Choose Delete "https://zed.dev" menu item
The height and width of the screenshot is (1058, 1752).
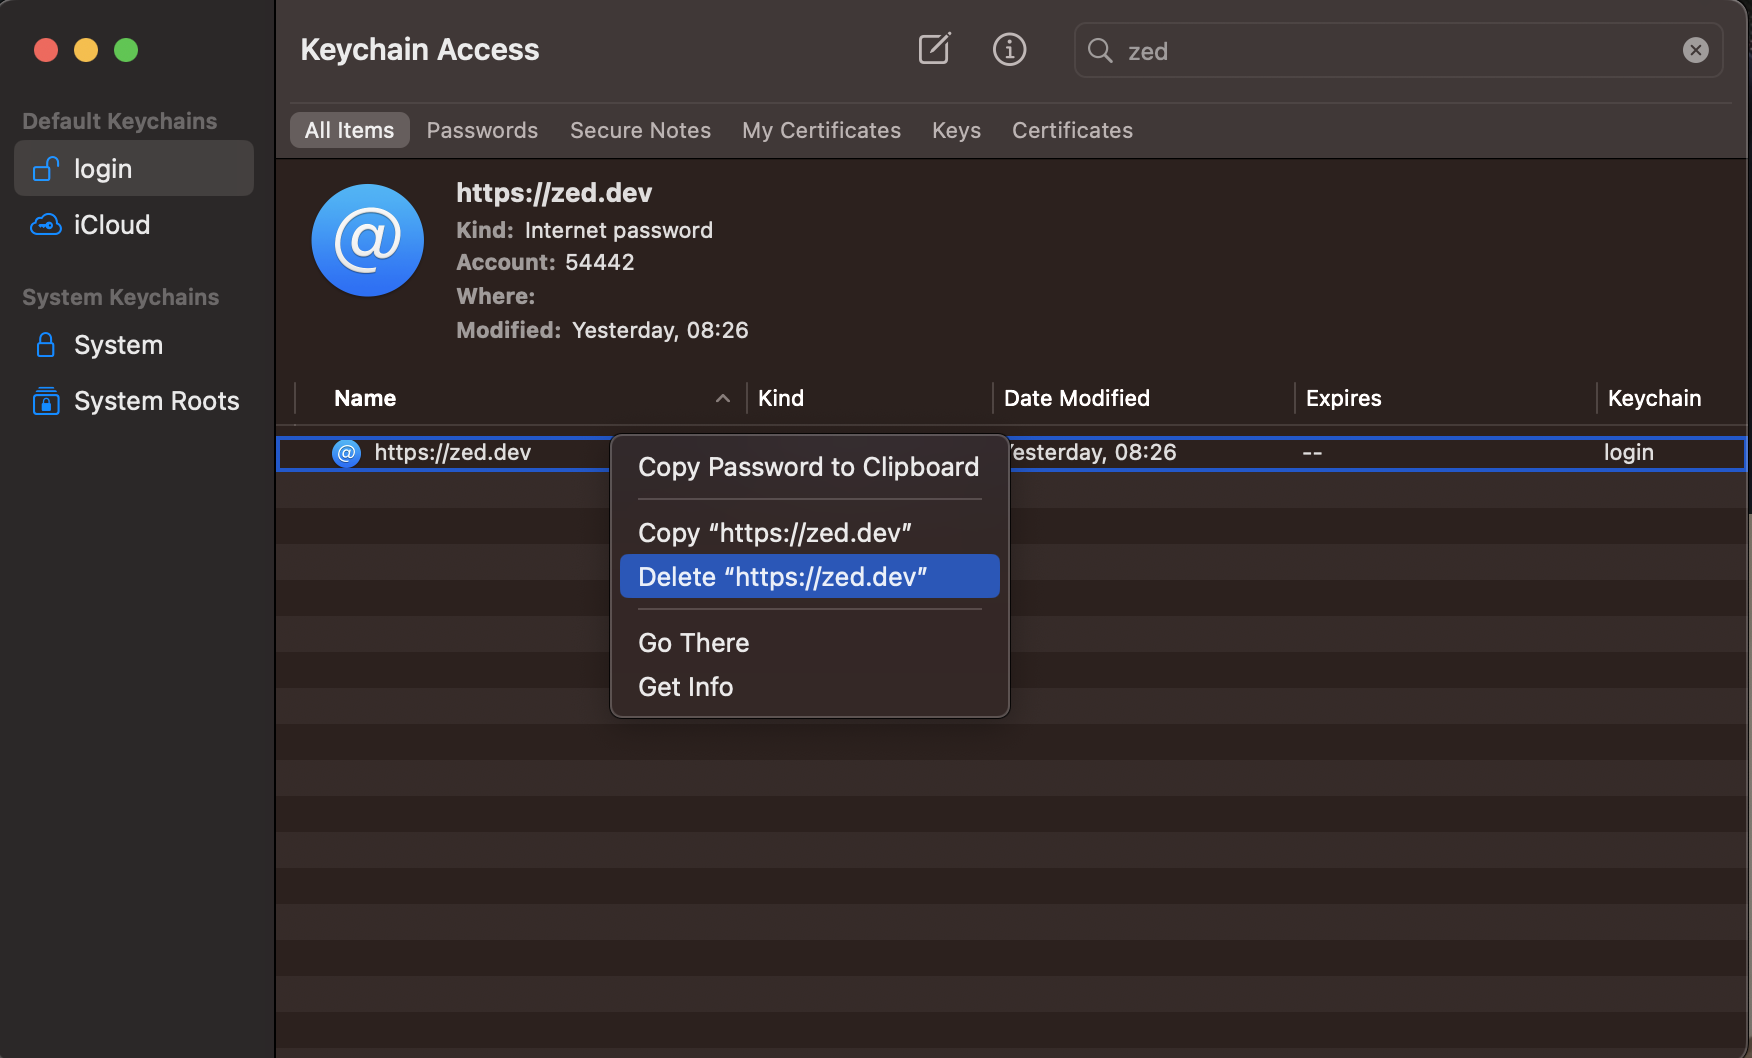tap(809, 577)
